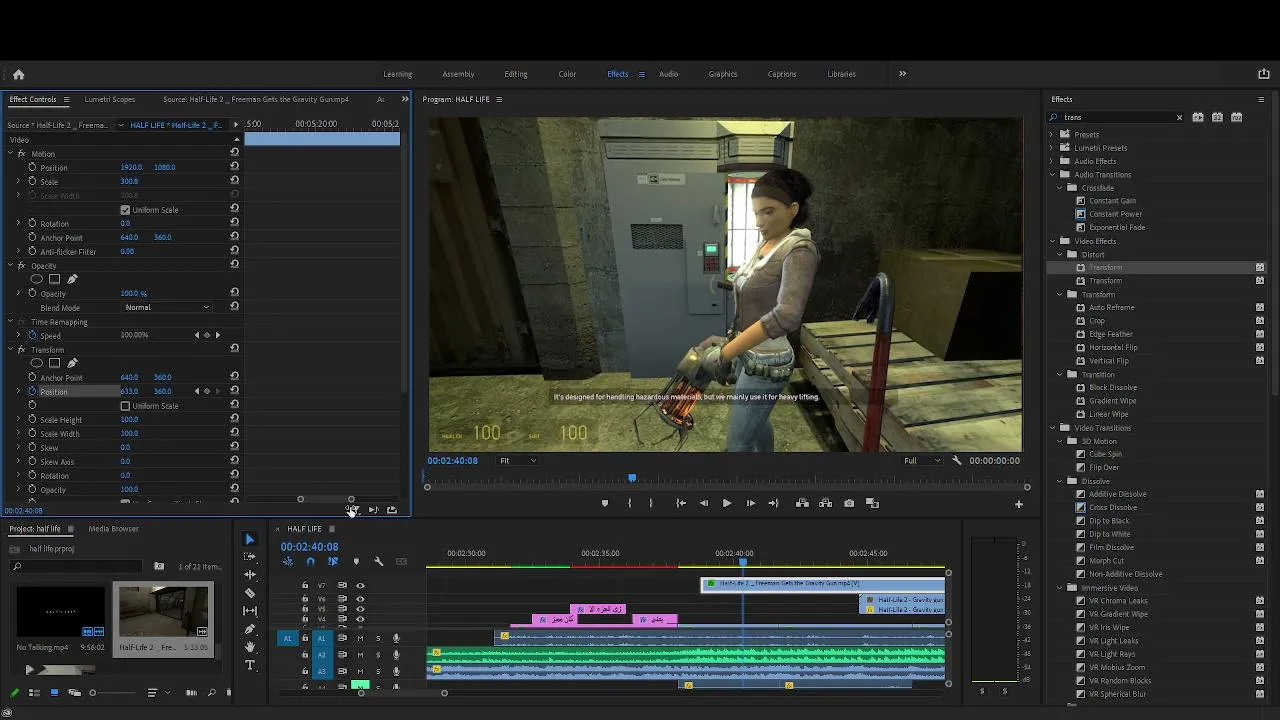Mute audio track A1
Screen dimensions: 1280x720
tap(360, 639)
